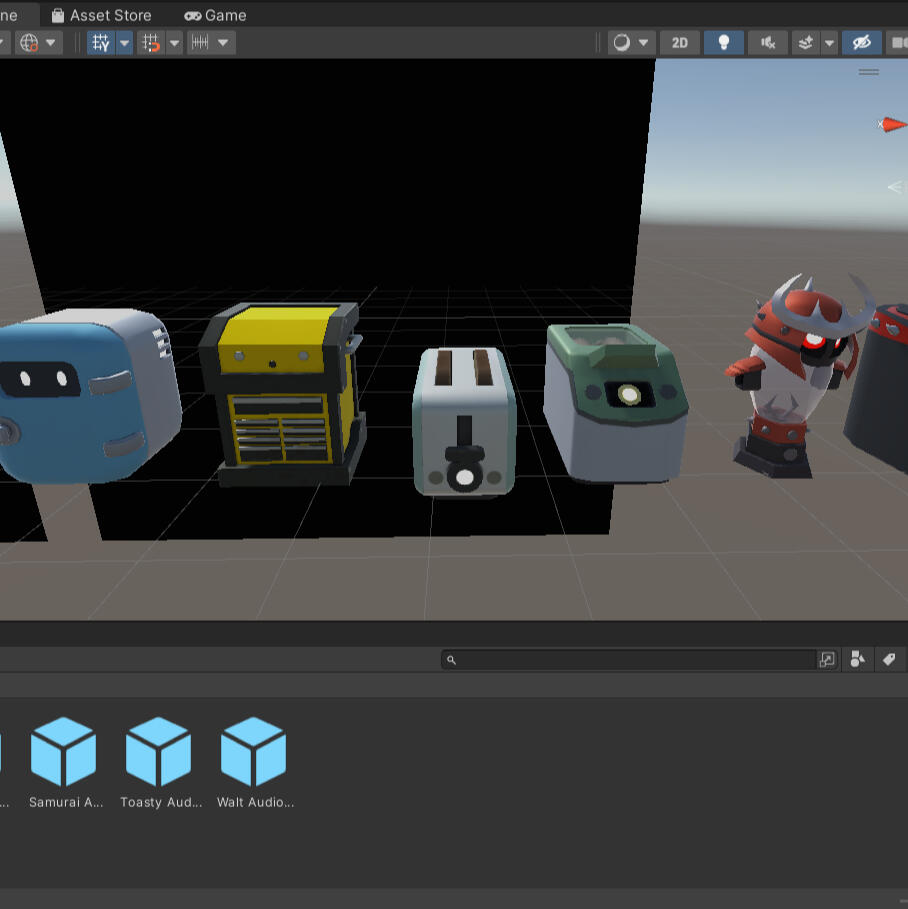Toggle scene lighting lightbulb button
The width and height of the screenshot is (908, 909).
[x=724, y=42]
